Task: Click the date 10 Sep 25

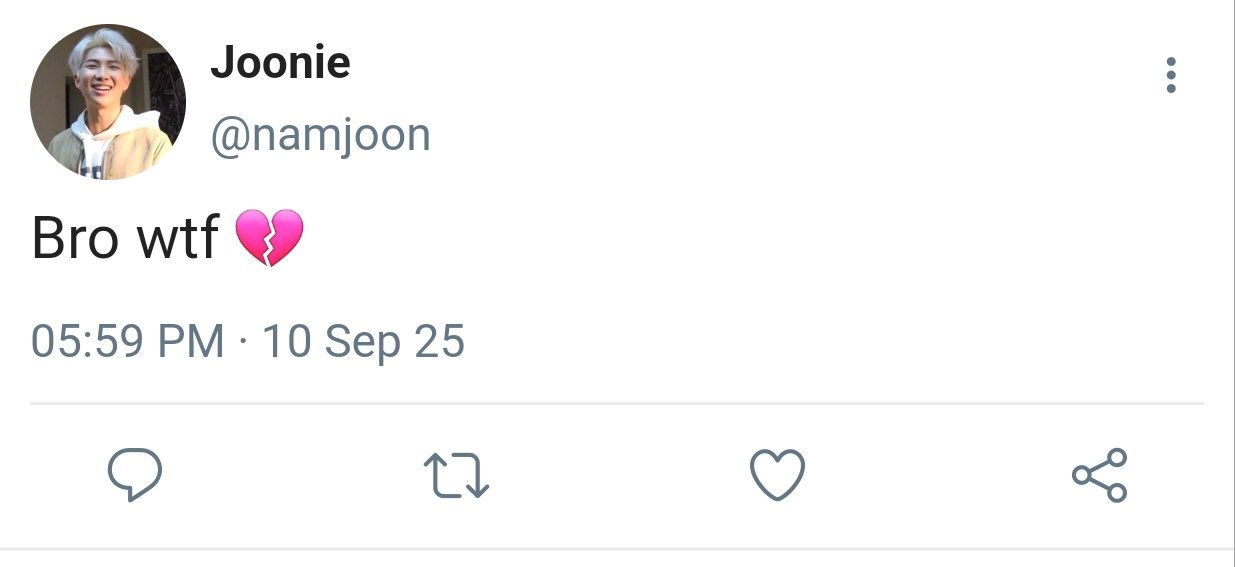Action: coord(363,342)
